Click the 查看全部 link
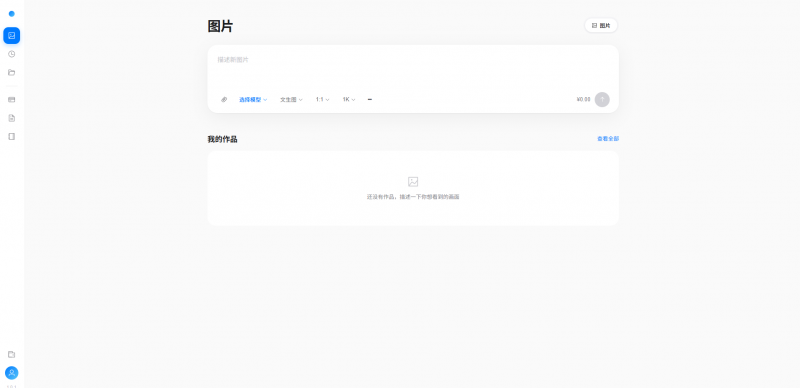Viewport: 800px width, 388px height. tap(608, 138)
